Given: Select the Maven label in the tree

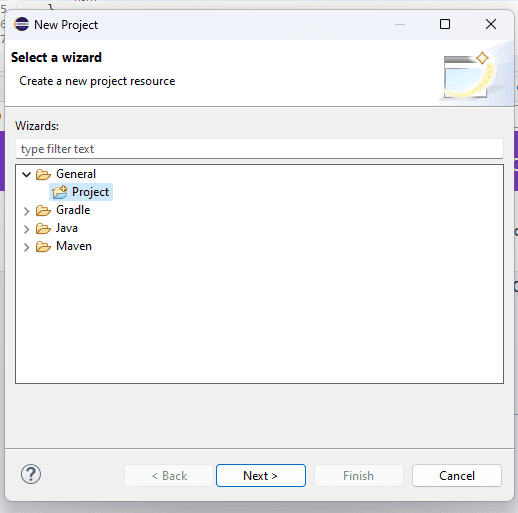Looking at the screenshot, I should (74, 246).
